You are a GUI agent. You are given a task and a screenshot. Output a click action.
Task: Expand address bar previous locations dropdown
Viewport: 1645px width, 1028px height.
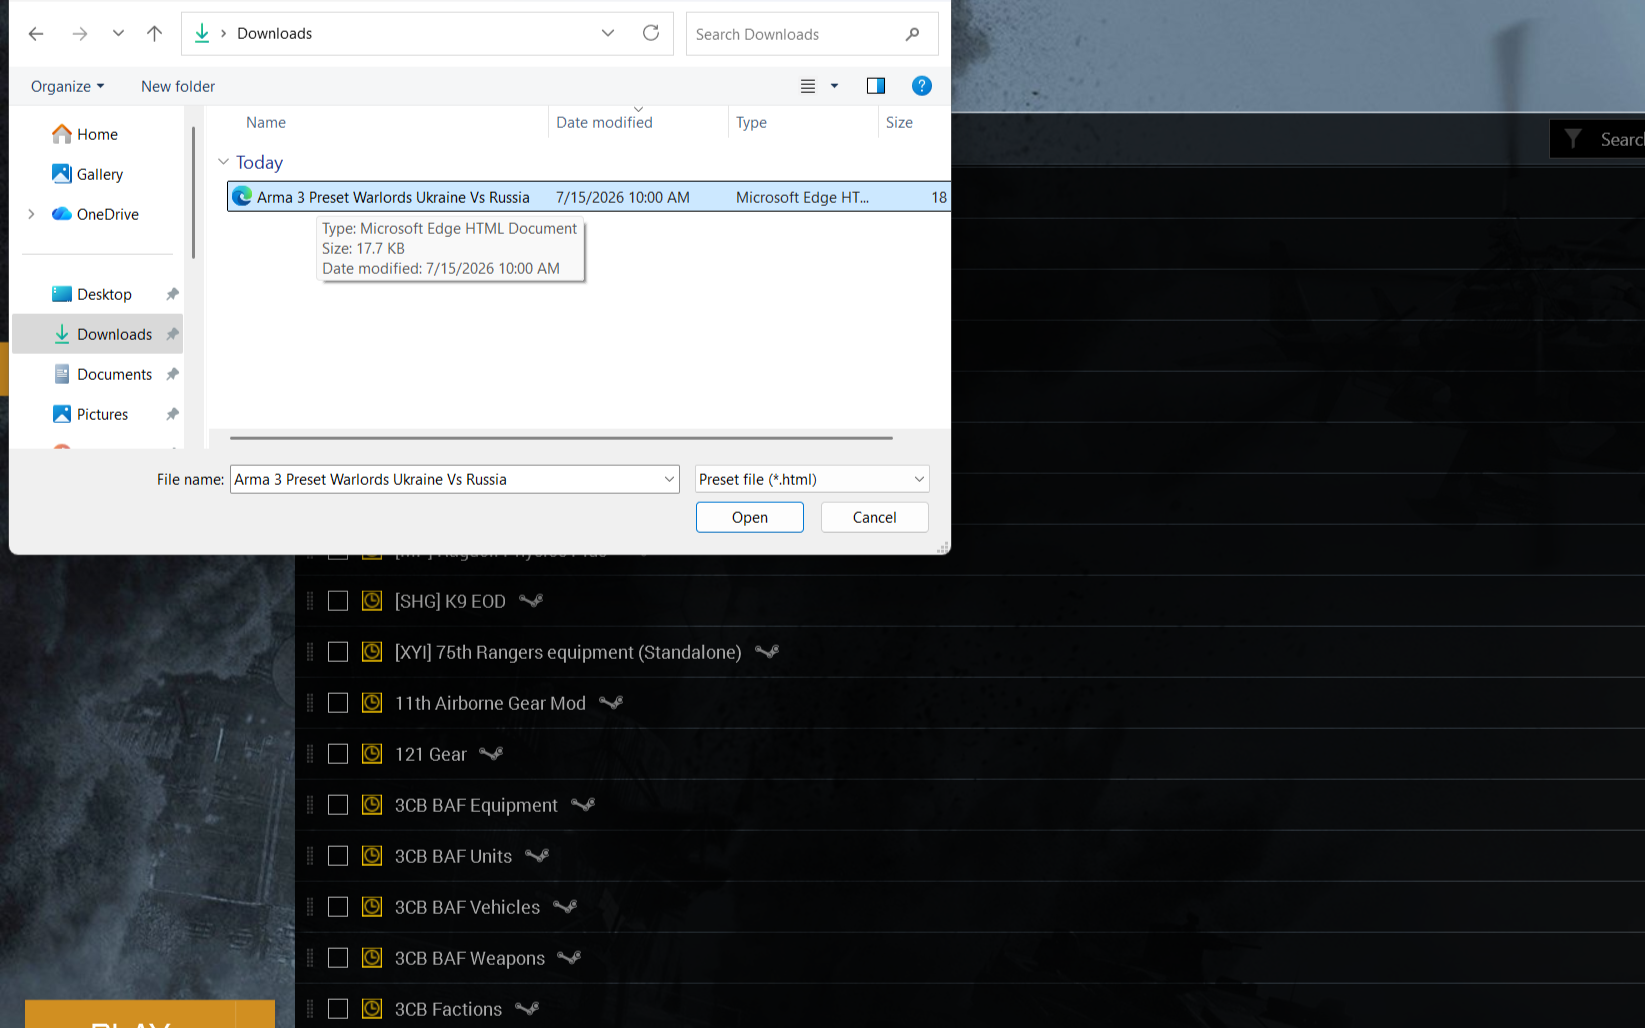click(x=608, y=33)
